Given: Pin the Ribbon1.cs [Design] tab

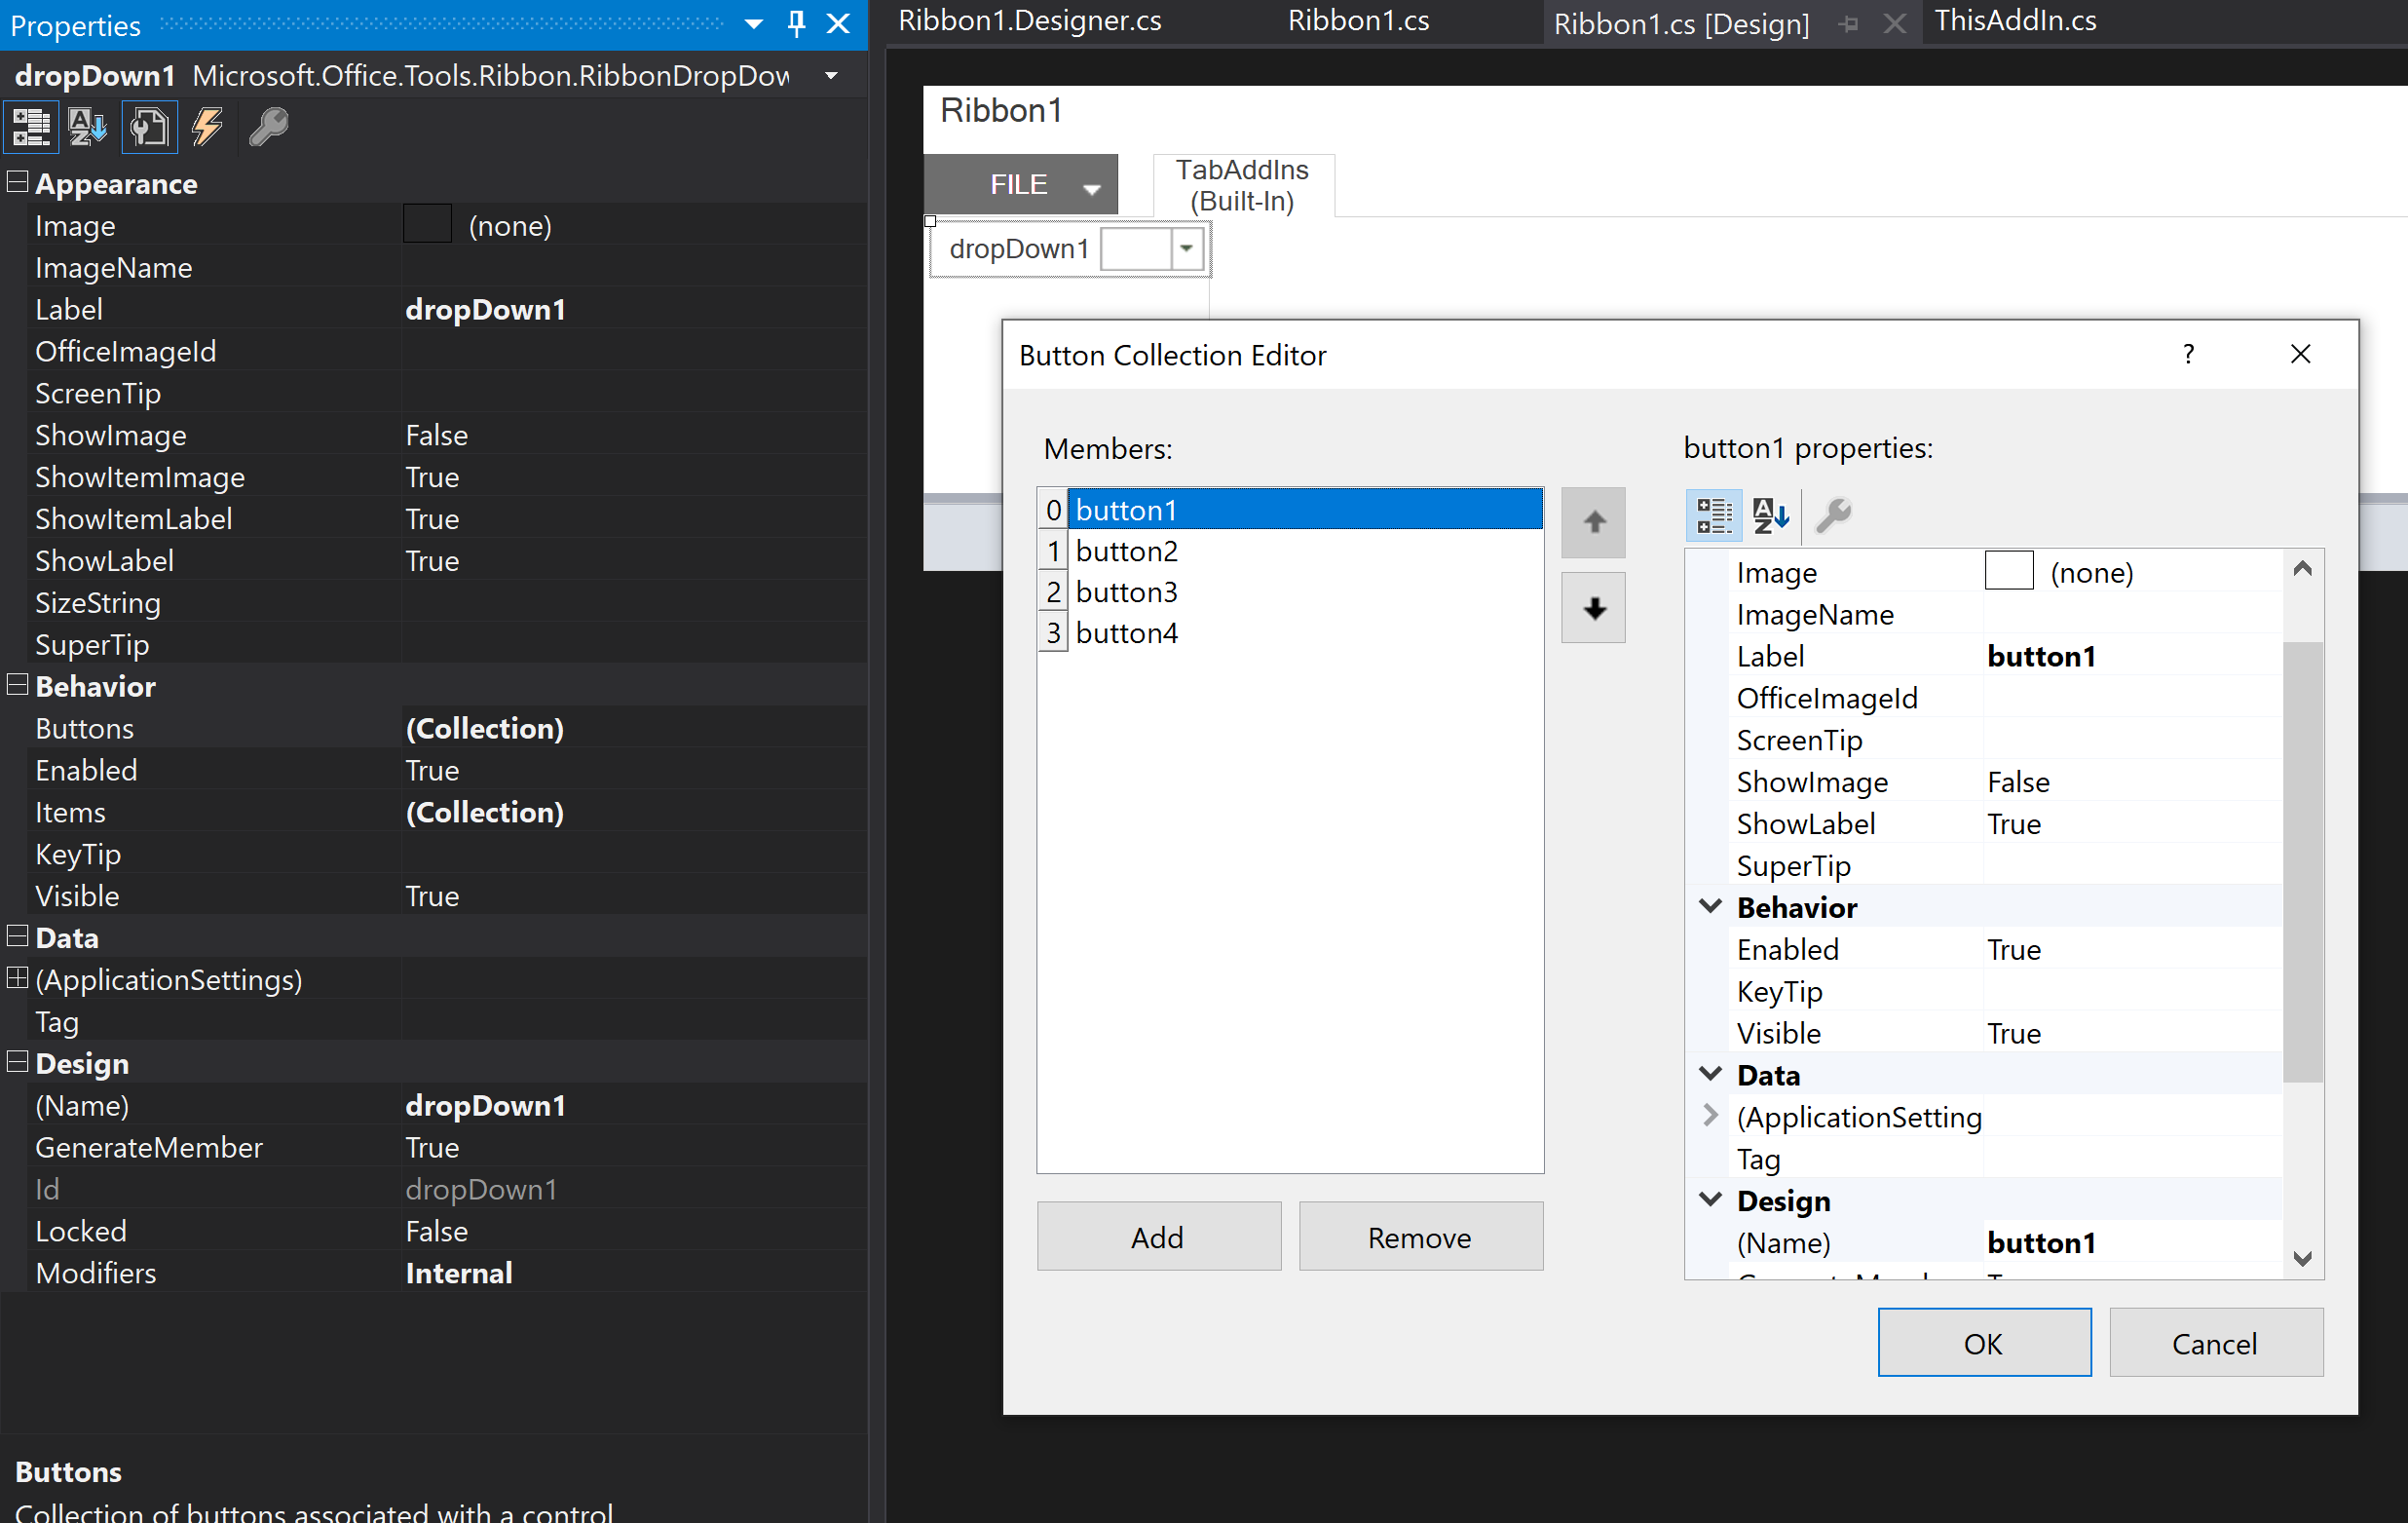Looking at the screenshot, I should [1848, 24].
